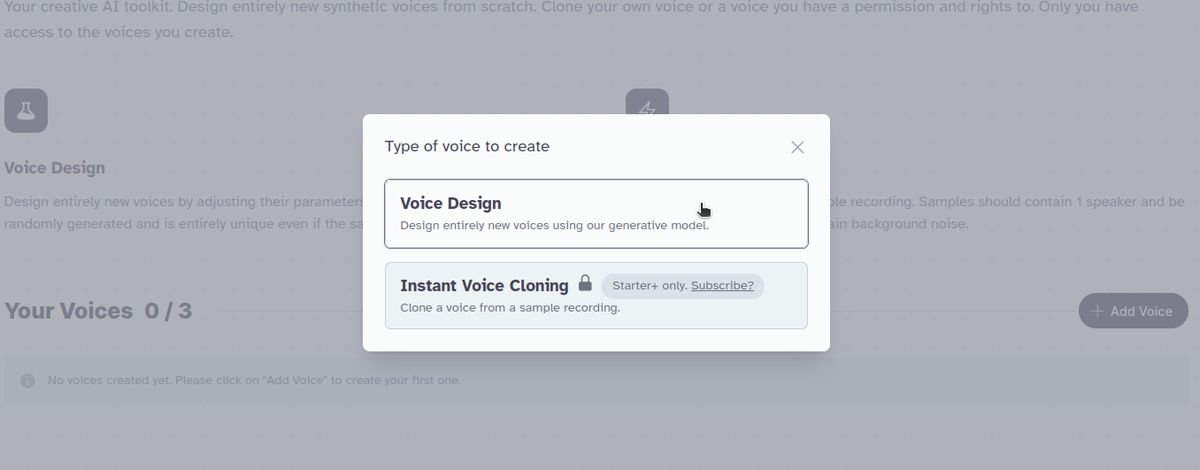Click the bold "Voice Design" title in the dialog
The height and width of the screenshot is (470, 1200).
451,203
